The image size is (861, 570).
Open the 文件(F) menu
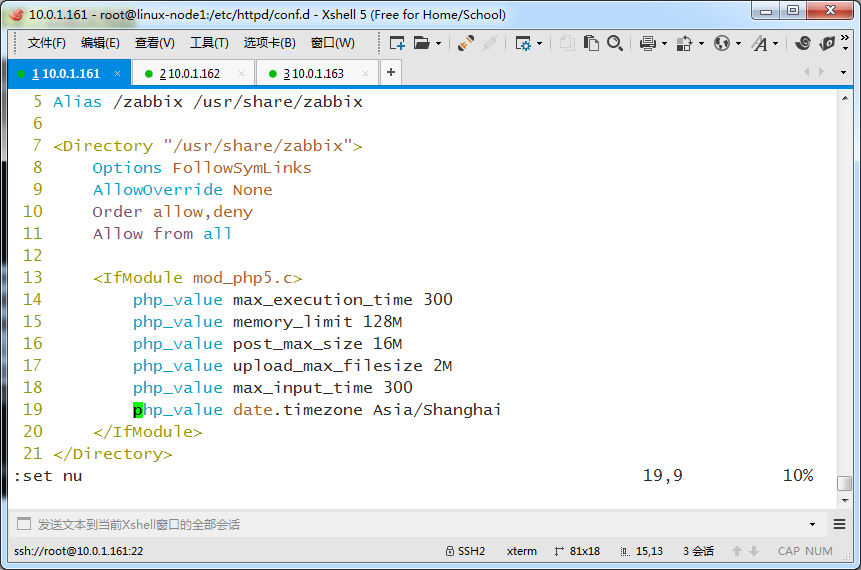click(x=46, y=43)
